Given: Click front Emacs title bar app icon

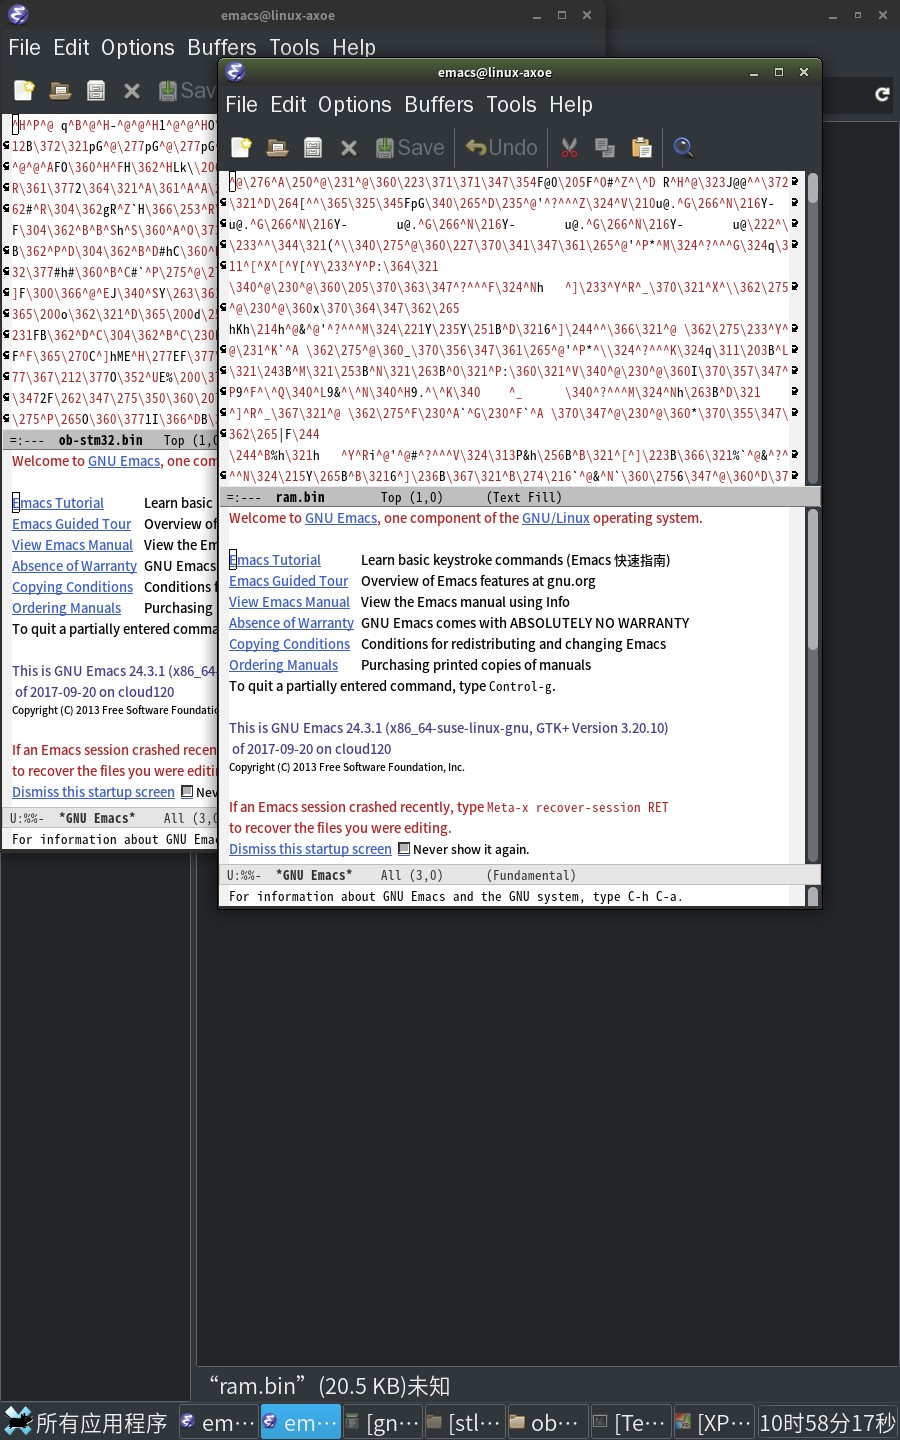Looking at the screenshot, I should [x=235, y=71].
